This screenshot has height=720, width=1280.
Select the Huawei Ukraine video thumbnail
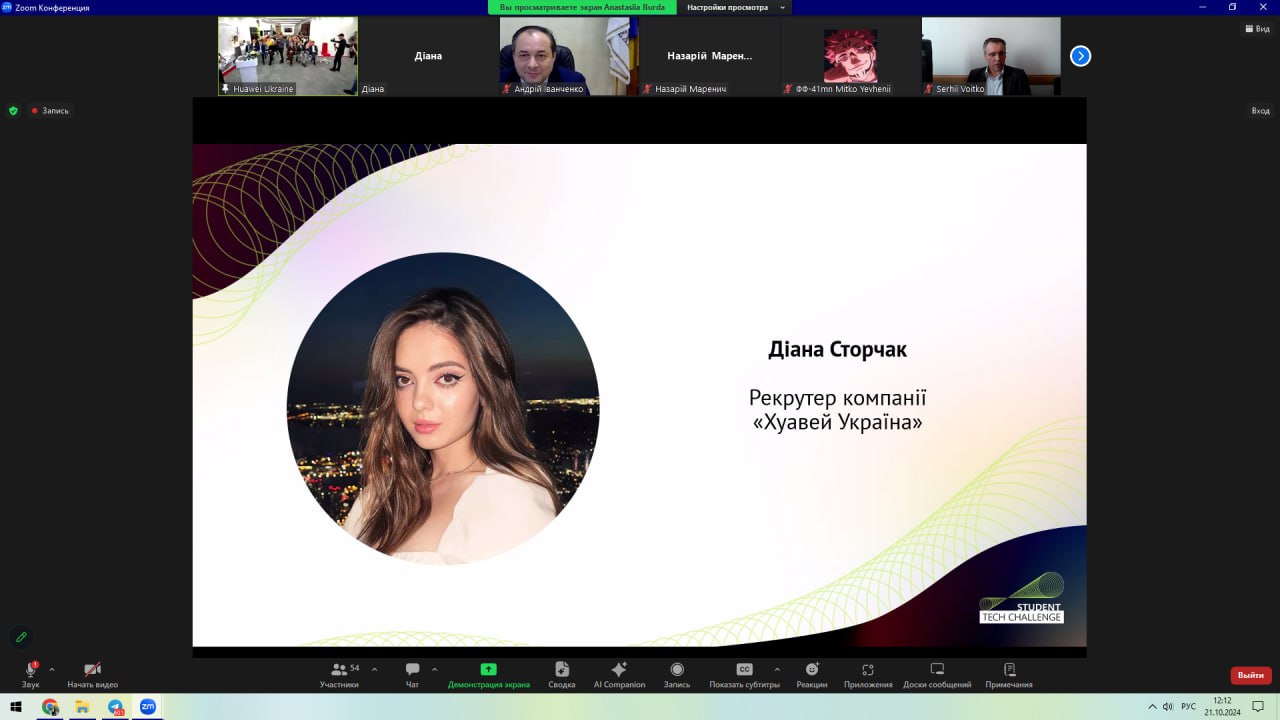288,56
